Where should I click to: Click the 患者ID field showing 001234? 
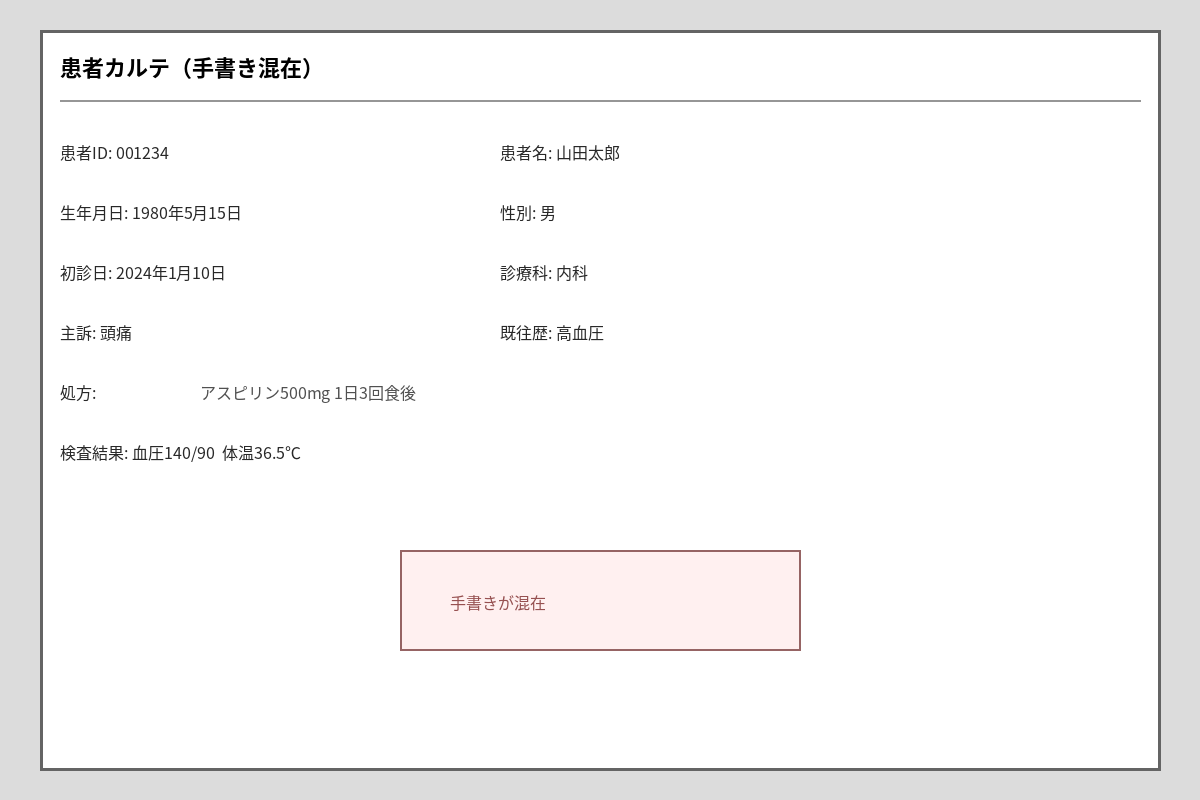tap(113, 153)
